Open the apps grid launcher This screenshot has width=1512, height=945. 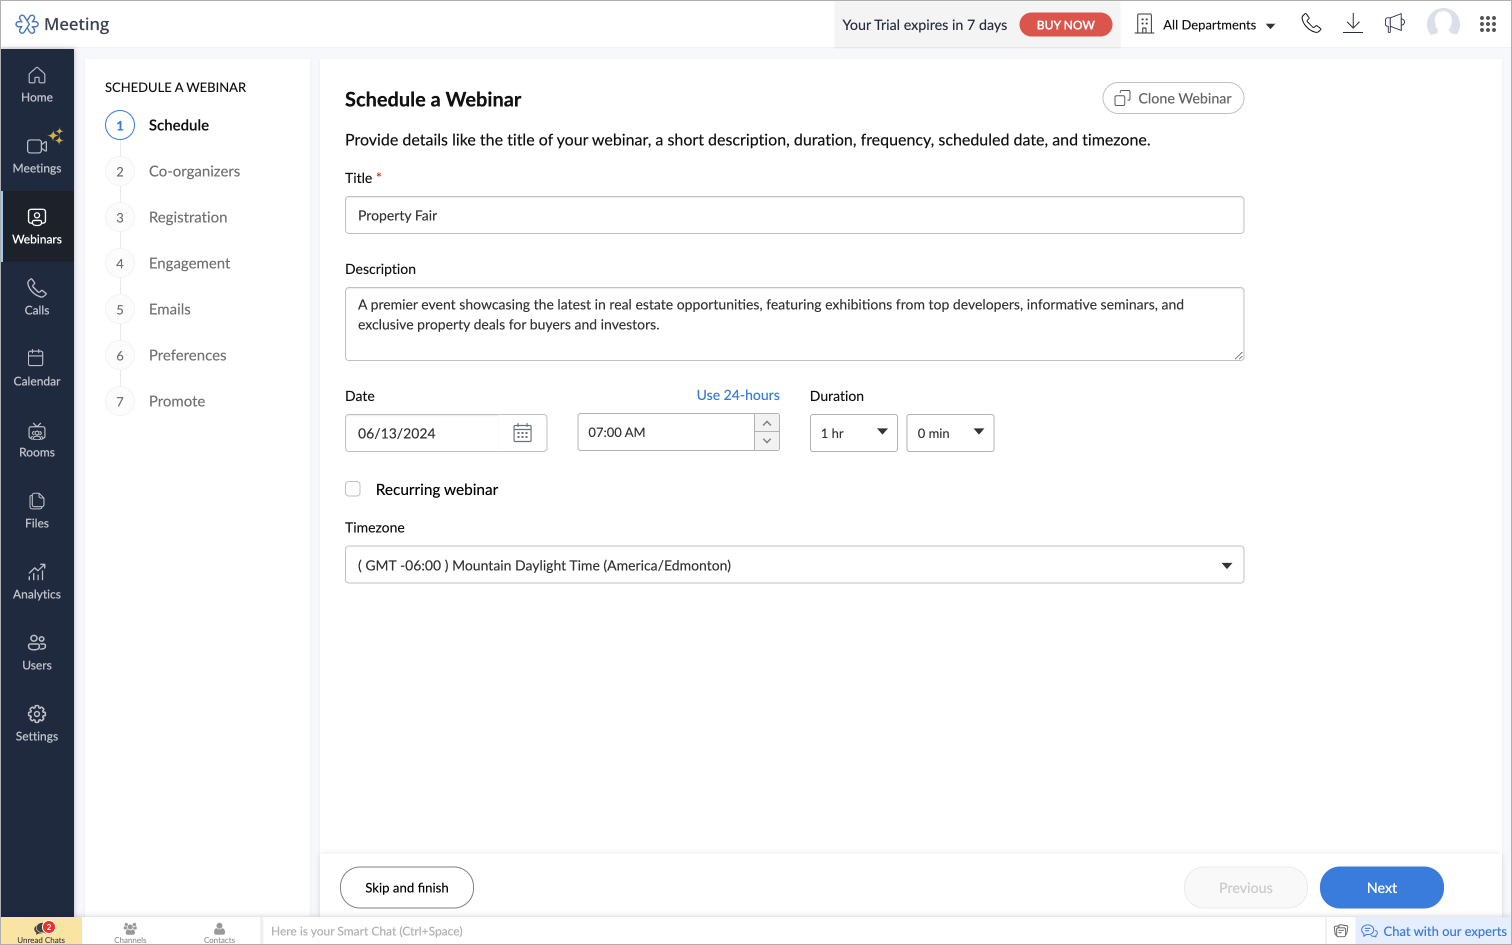coord(1487,24)
